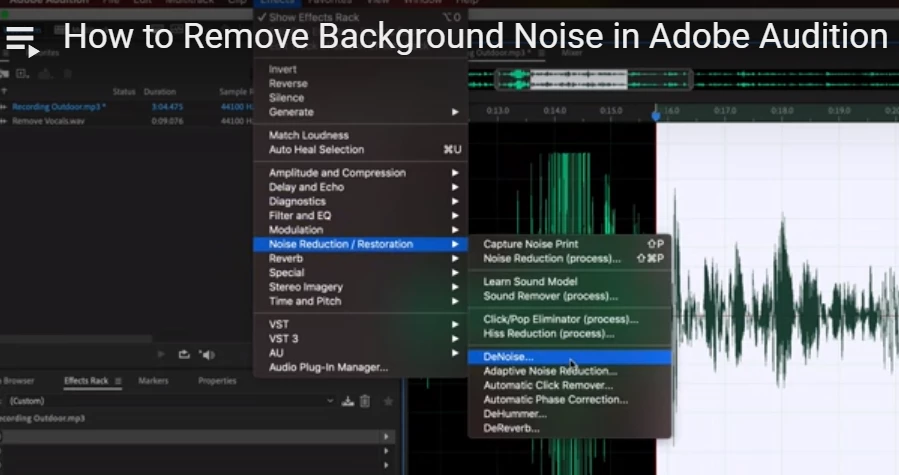Screen dimensions: 899x475
Task: Click waveform icon next to Remove Vocals.wav
Action: click(x=3, y=121)
